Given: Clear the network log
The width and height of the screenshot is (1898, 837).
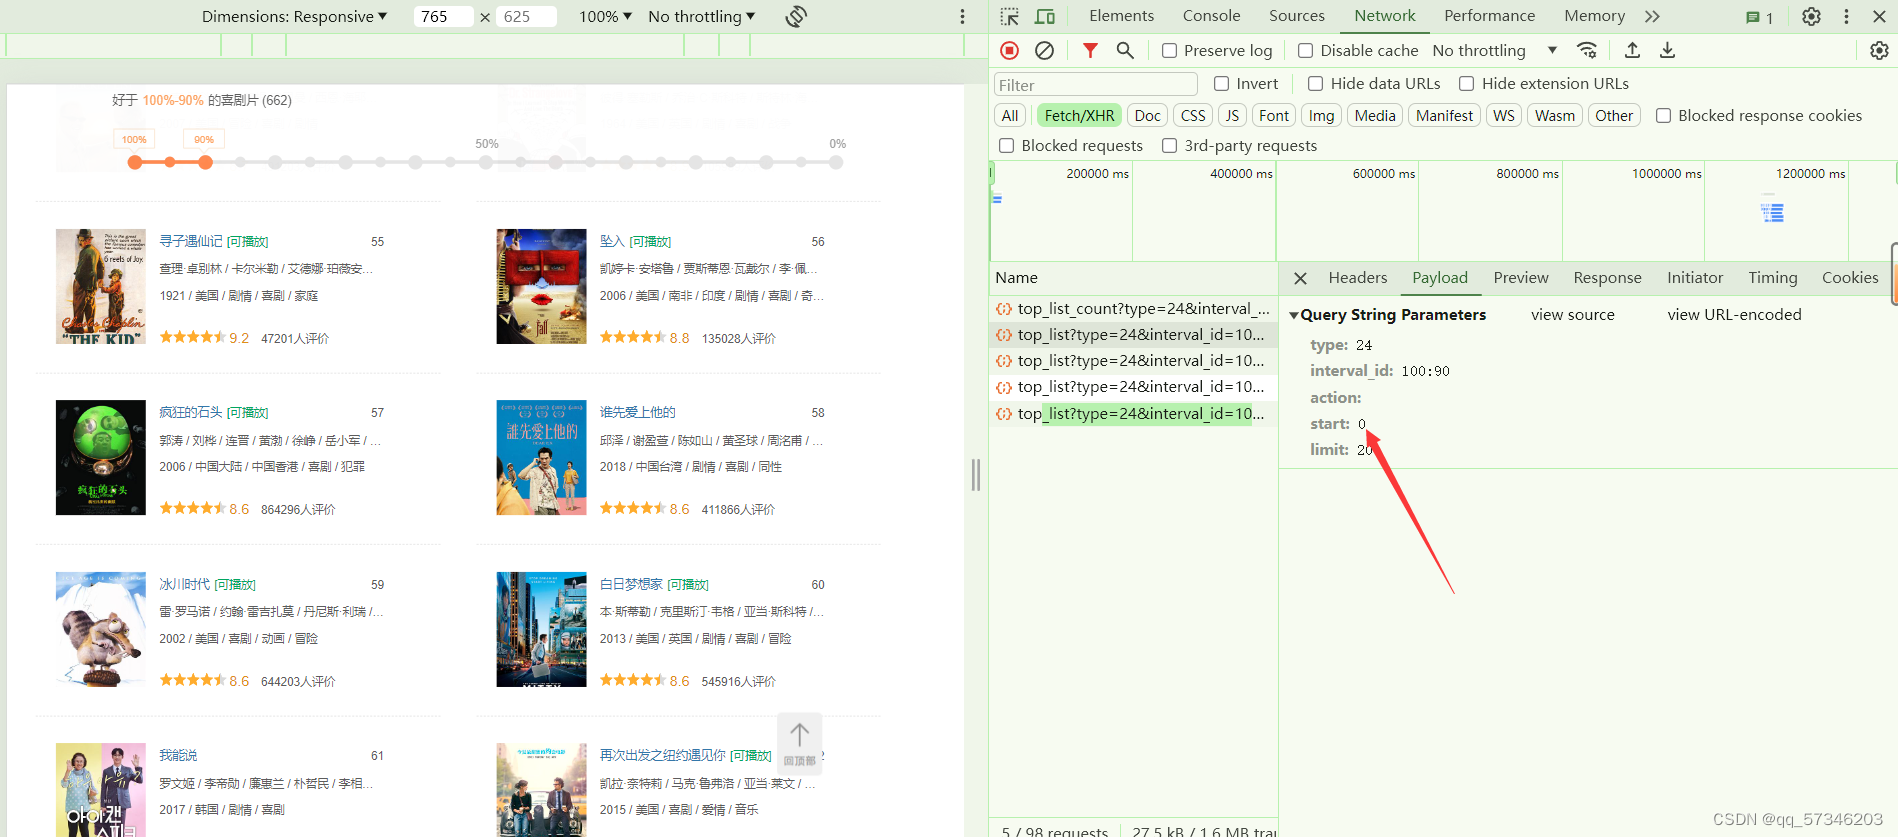Looking at the screenshot, I should (x=1044, y=50).
